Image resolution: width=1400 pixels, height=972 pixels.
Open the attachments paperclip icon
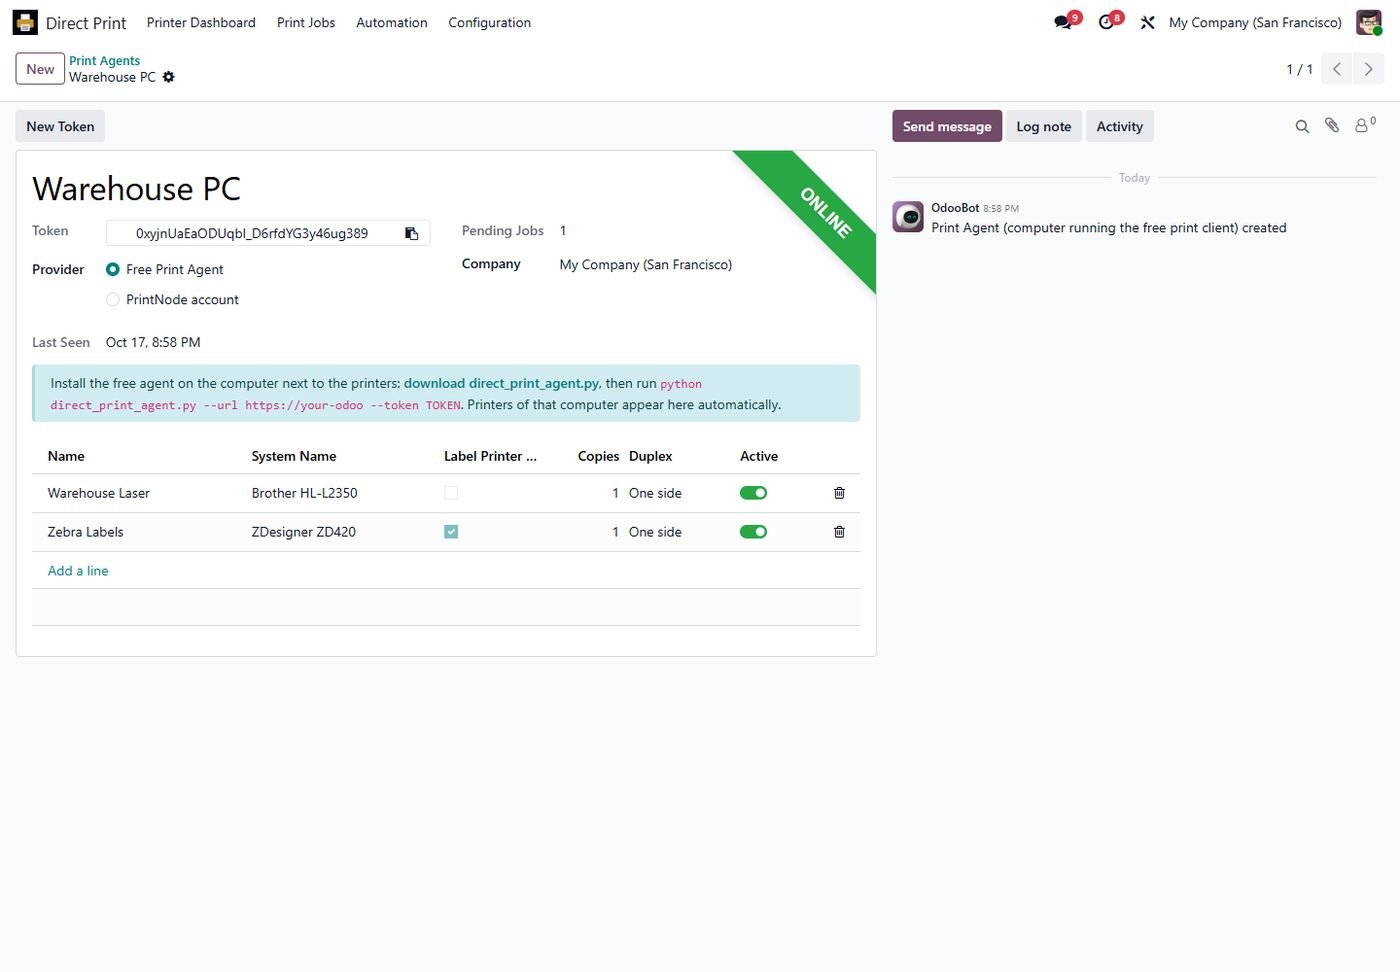click(x=1332, y=126)
